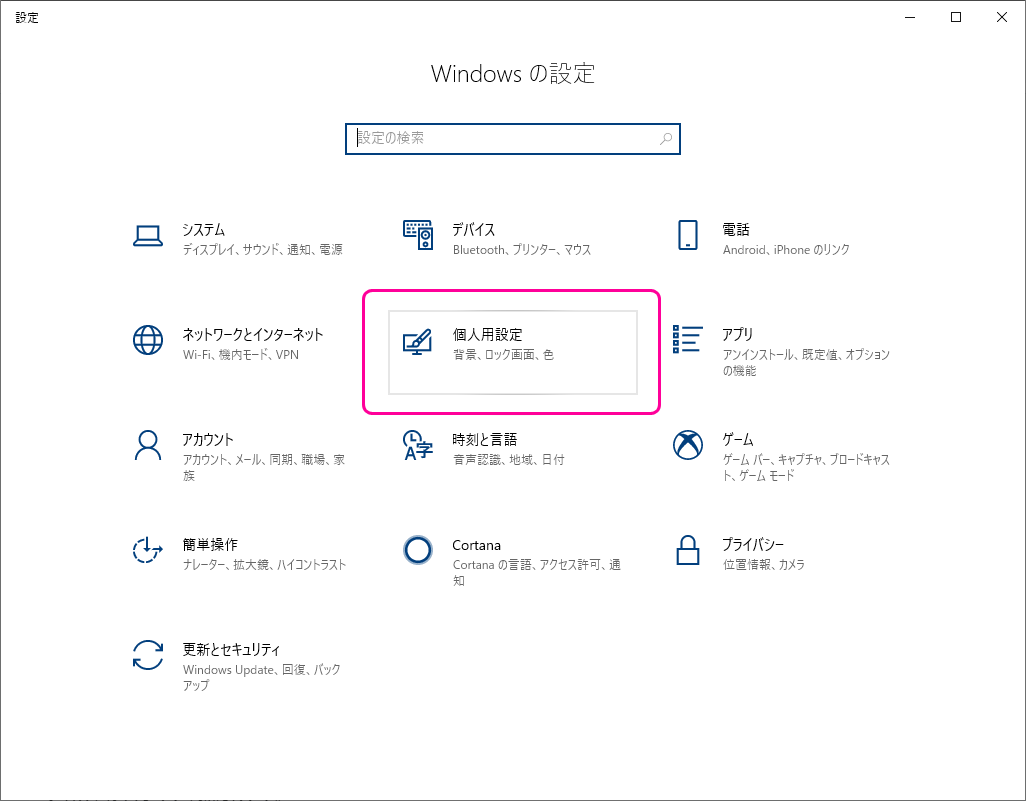
Task: Click the 音声認識、地域、日付 description
Action: point(508,459)
